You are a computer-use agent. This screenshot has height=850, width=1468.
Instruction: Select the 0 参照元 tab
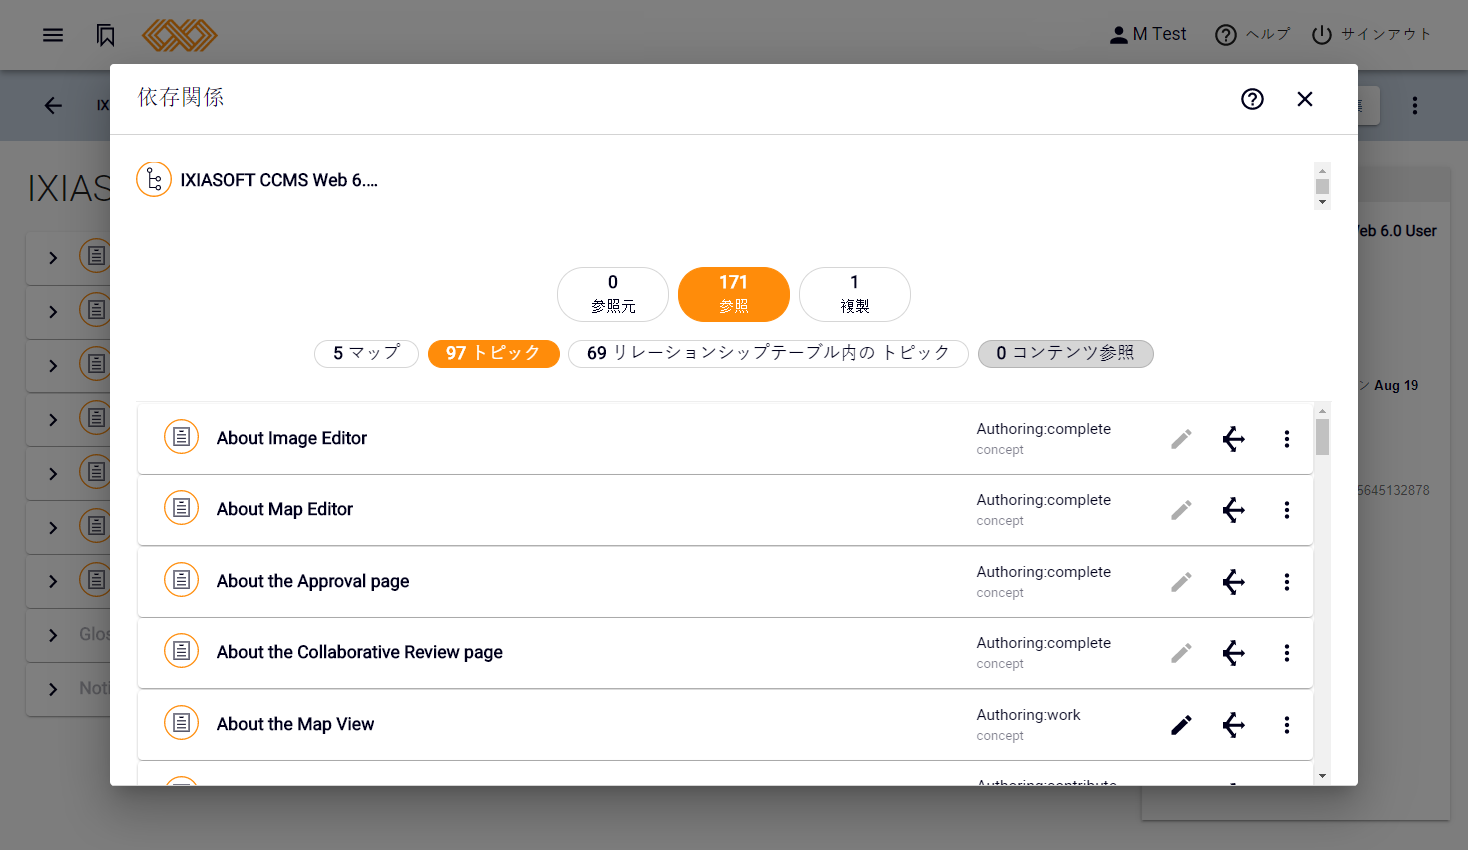613,294
